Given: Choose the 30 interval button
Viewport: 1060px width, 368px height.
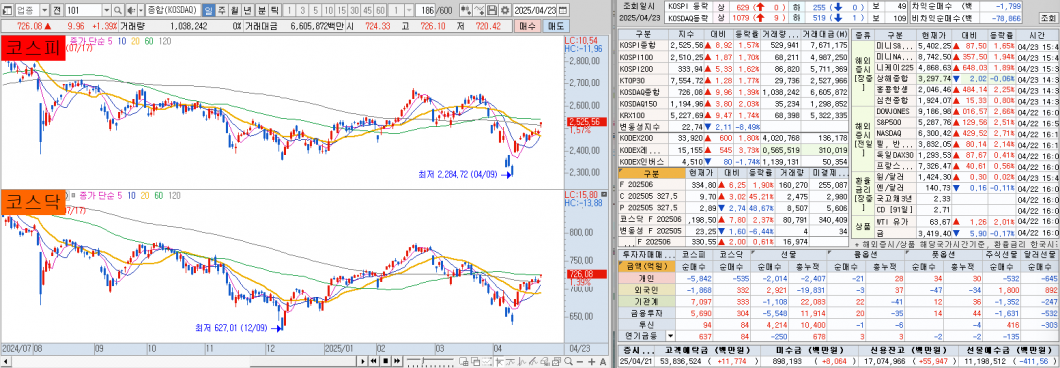Looking at the screenshot, I should tap(354, 10).
